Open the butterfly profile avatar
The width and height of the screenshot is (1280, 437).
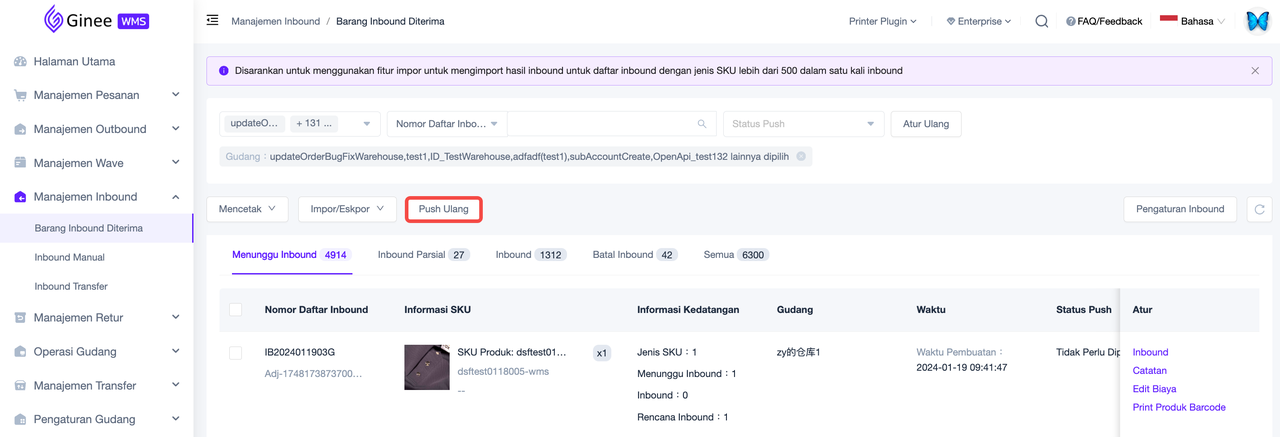1257,21
